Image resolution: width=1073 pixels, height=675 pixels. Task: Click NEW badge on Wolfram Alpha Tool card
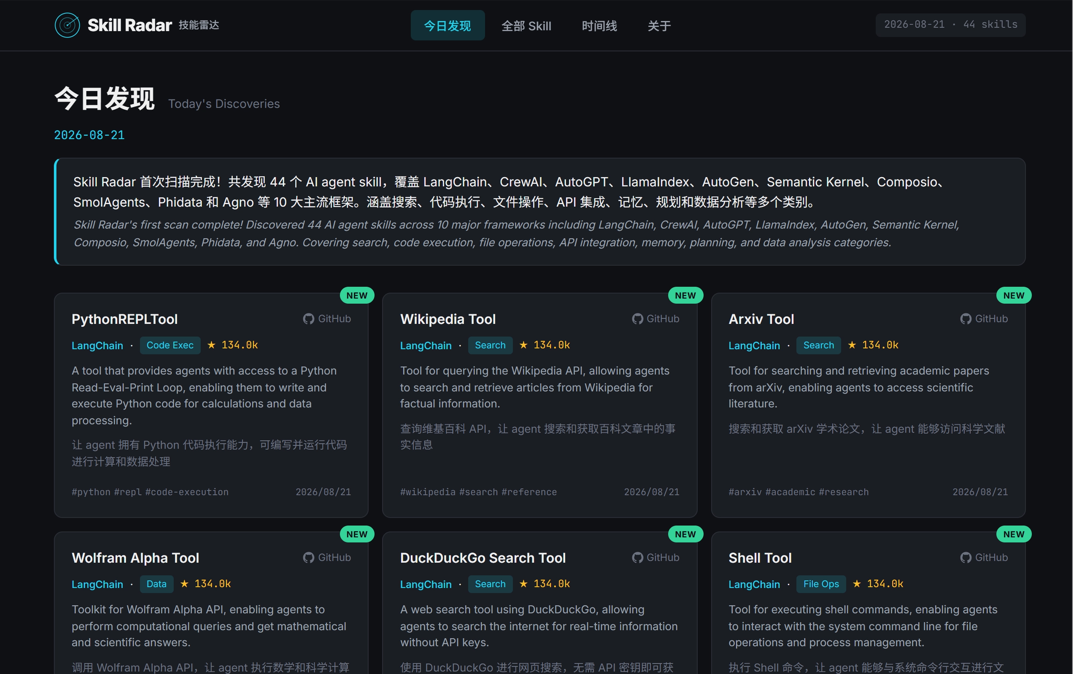point(357,535)
